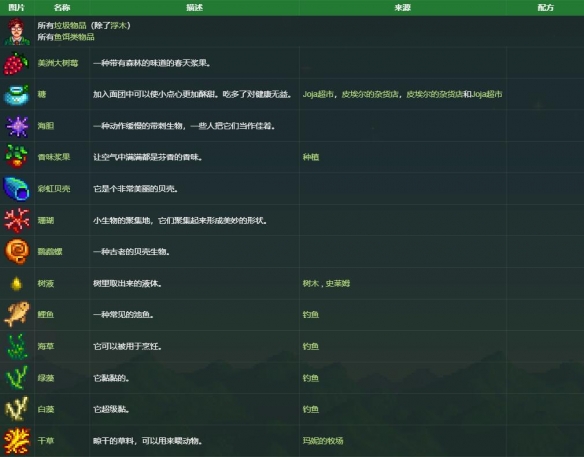This screenshot has height=457, width=584.
Task: Click the sugar jar icon
Action: tap(16, 95)
